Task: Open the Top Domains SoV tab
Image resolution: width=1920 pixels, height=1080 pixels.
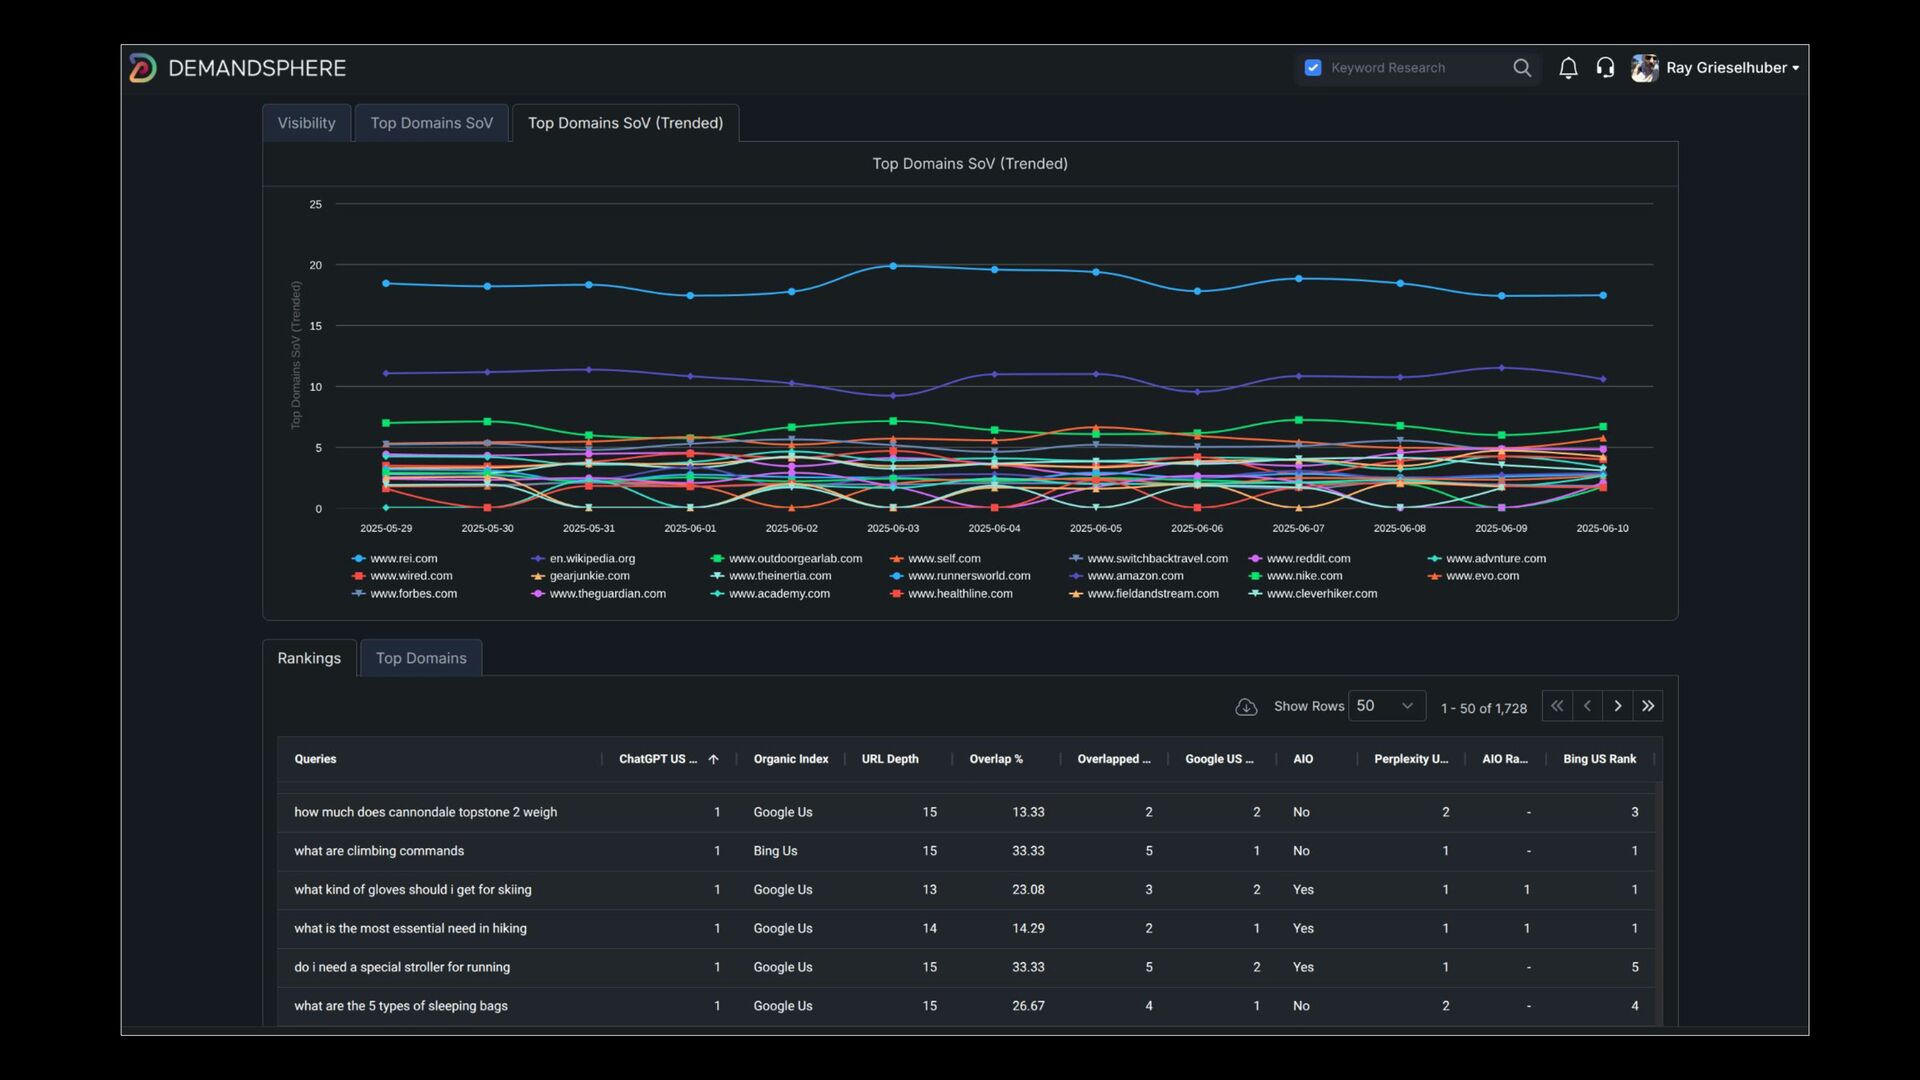Action: tap(431, 123)
